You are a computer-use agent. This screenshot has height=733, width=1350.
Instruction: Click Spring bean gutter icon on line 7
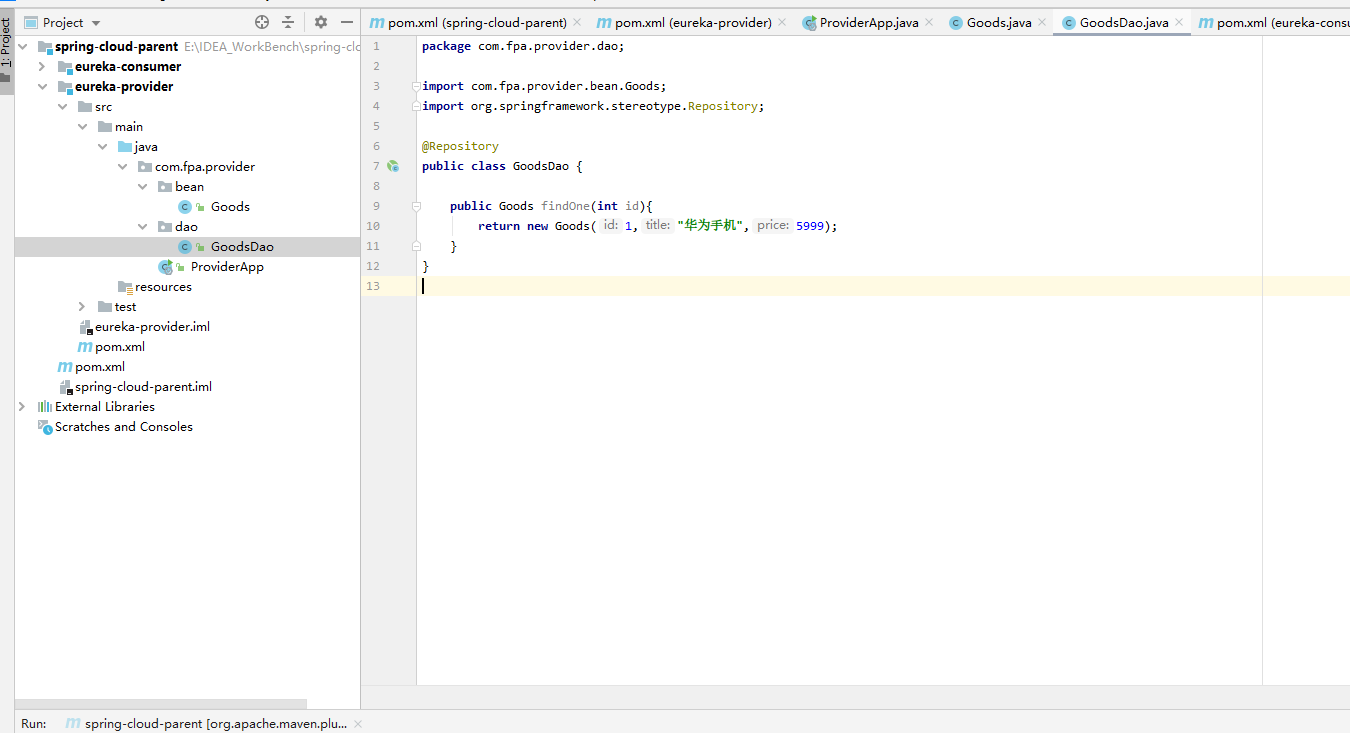coord(393,166)
